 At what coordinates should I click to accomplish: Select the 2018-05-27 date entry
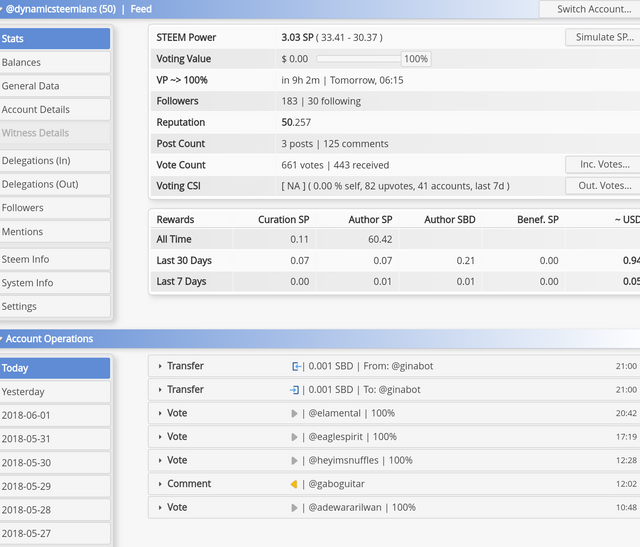point(55,534)
